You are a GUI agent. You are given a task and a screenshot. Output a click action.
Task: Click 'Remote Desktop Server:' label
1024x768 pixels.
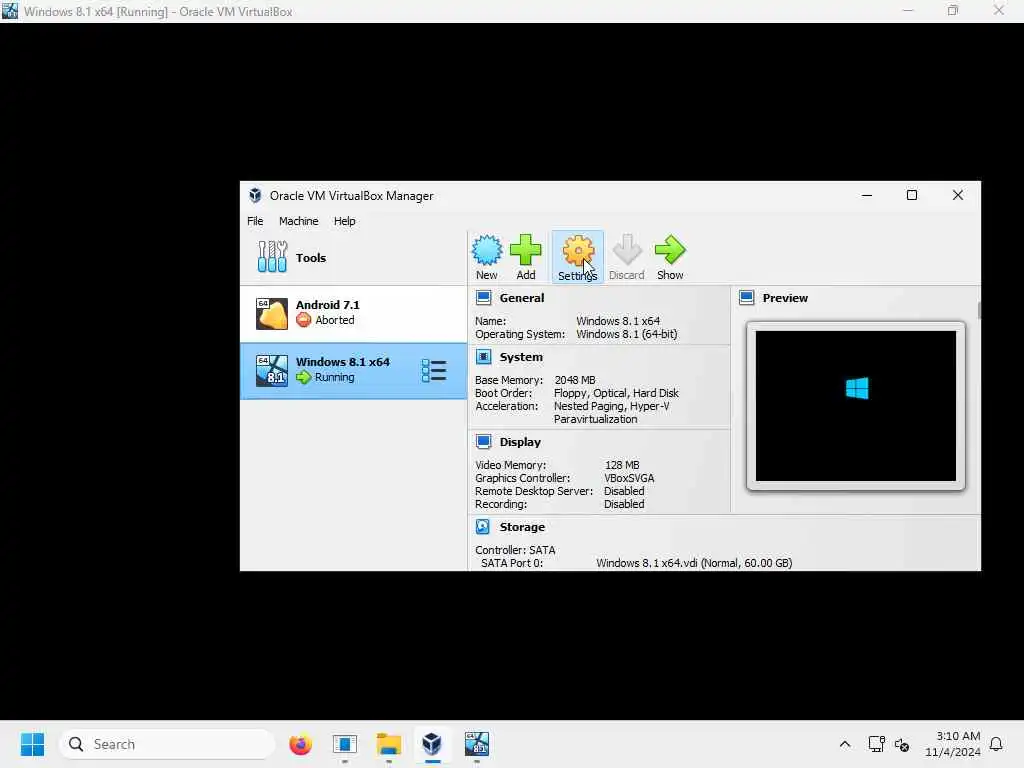pos(534,491)
